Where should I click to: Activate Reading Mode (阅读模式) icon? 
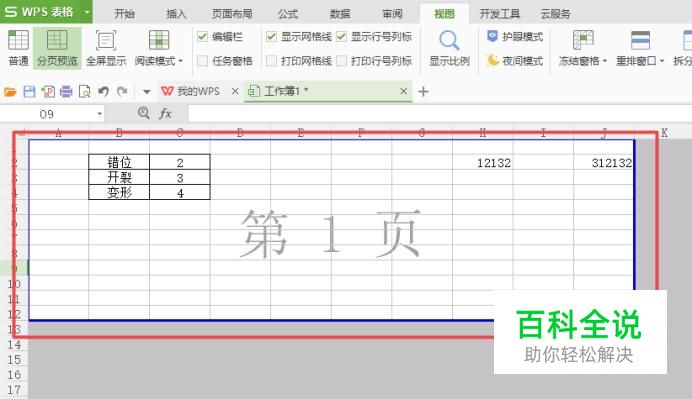[x=158, y=41]
